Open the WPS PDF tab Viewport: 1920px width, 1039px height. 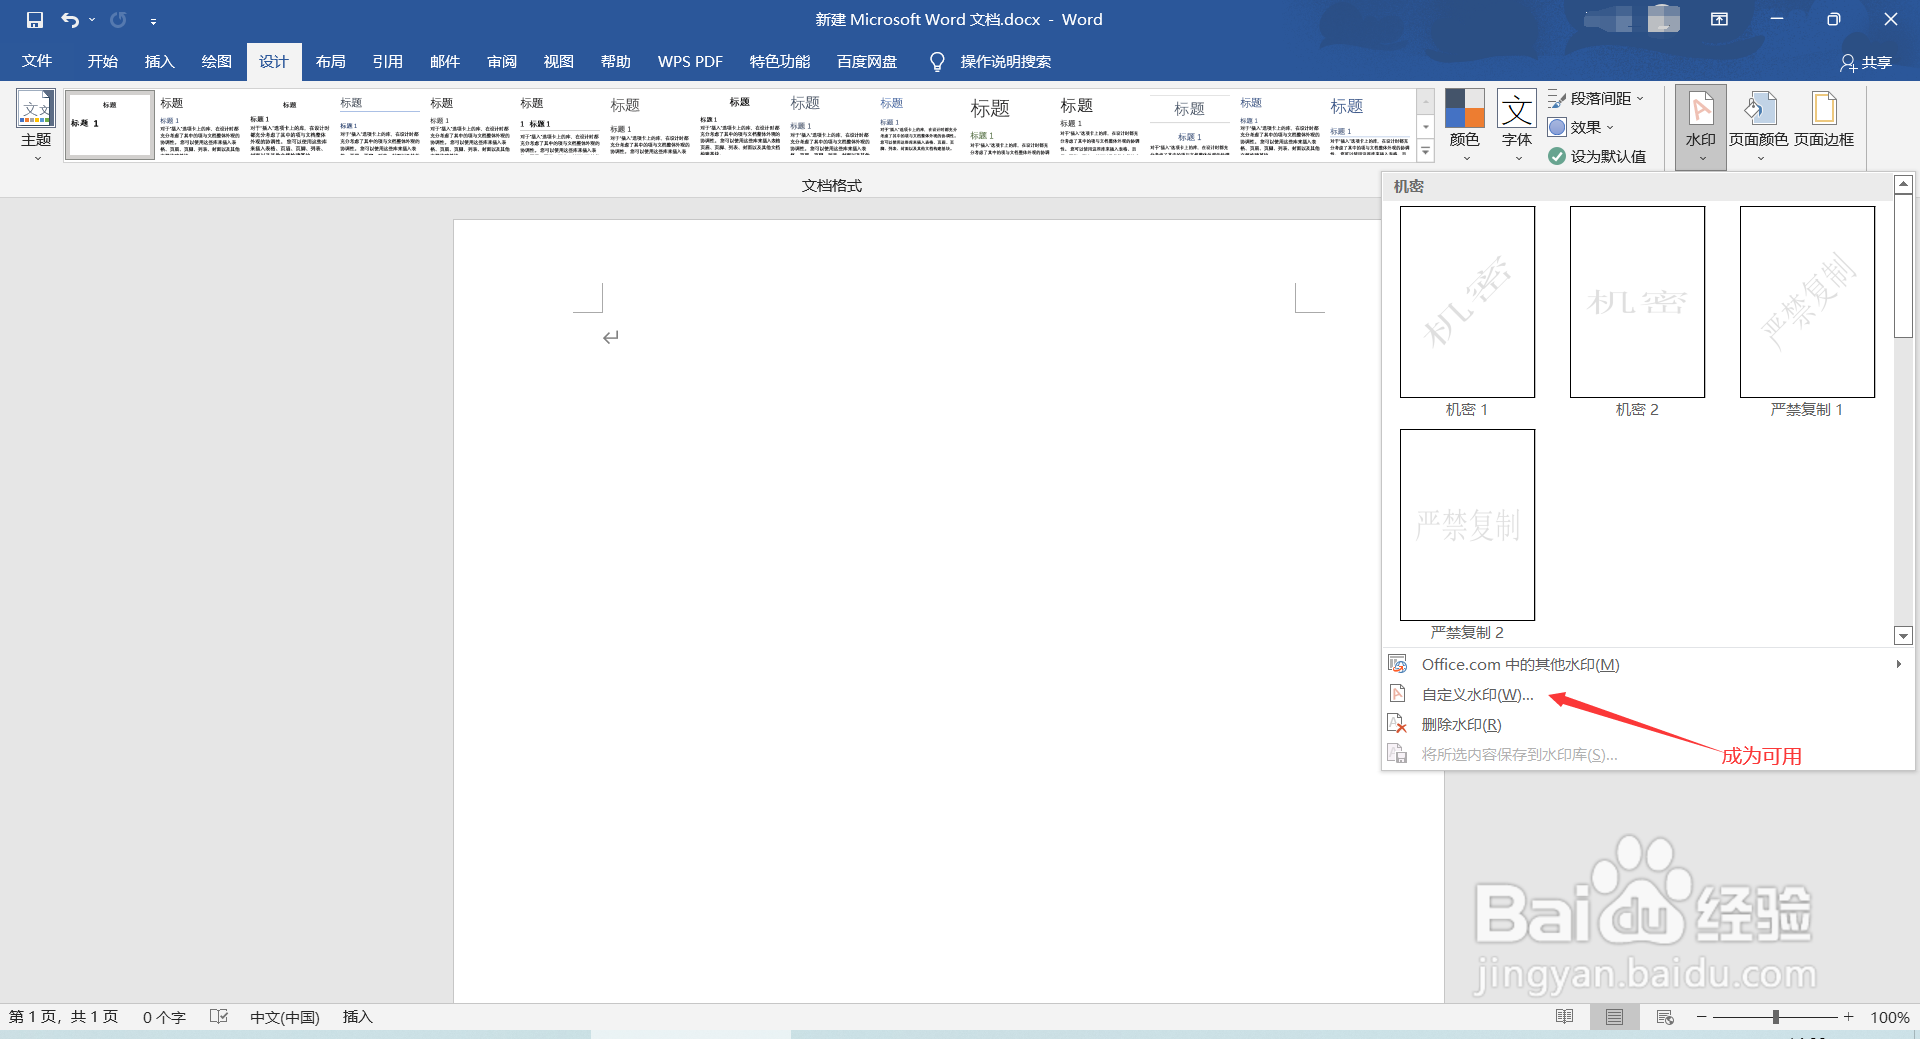690,62
